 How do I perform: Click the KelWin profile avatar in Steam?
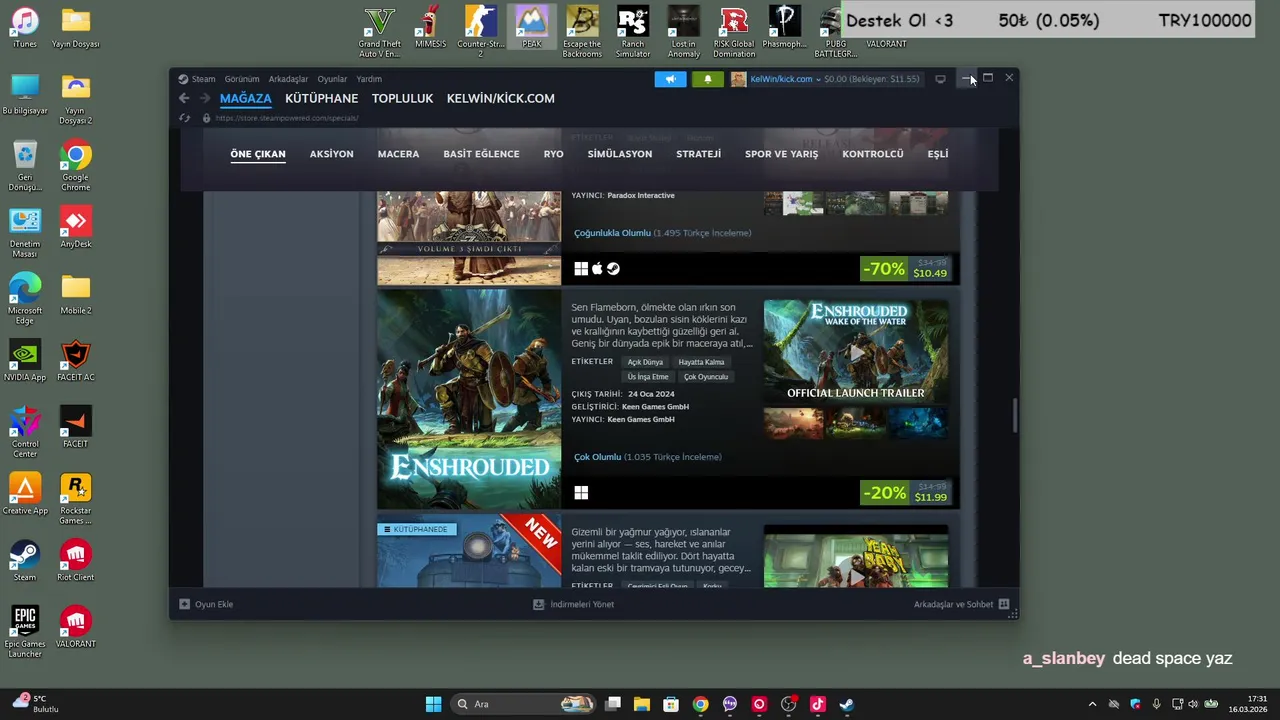[x=738, y=79]
